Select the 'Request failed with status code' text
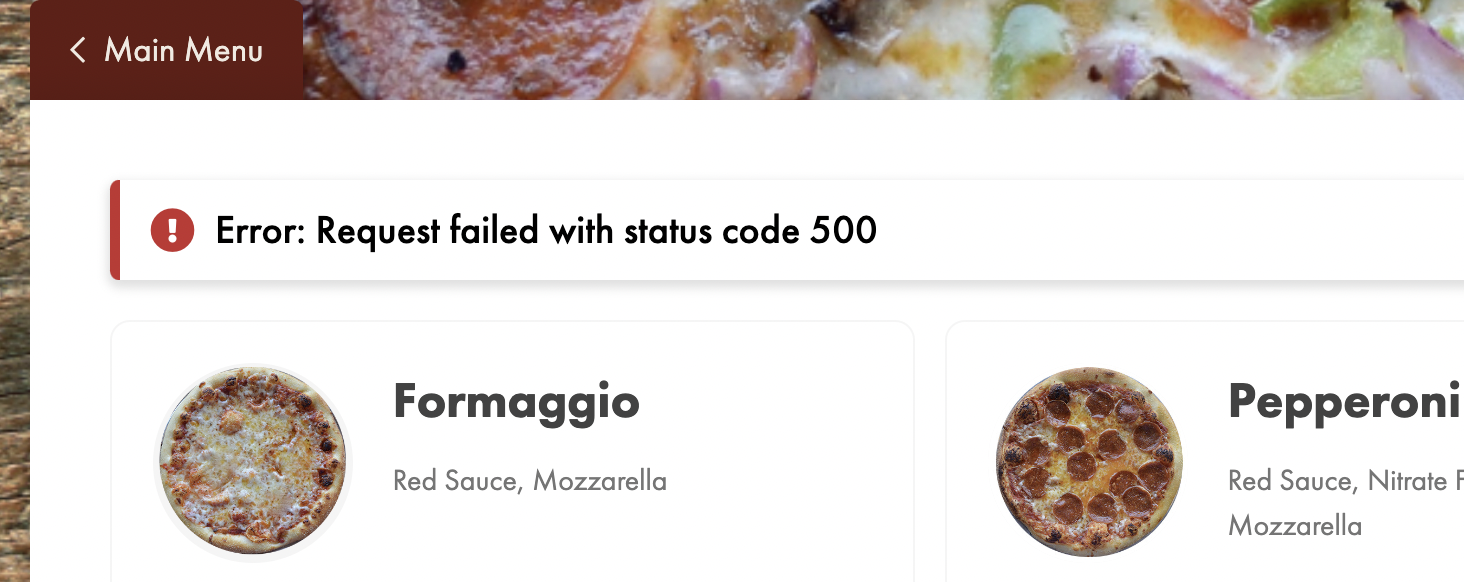Image resolution: width=1464 pixels, height=582 pixels. [x=560, y=231]
